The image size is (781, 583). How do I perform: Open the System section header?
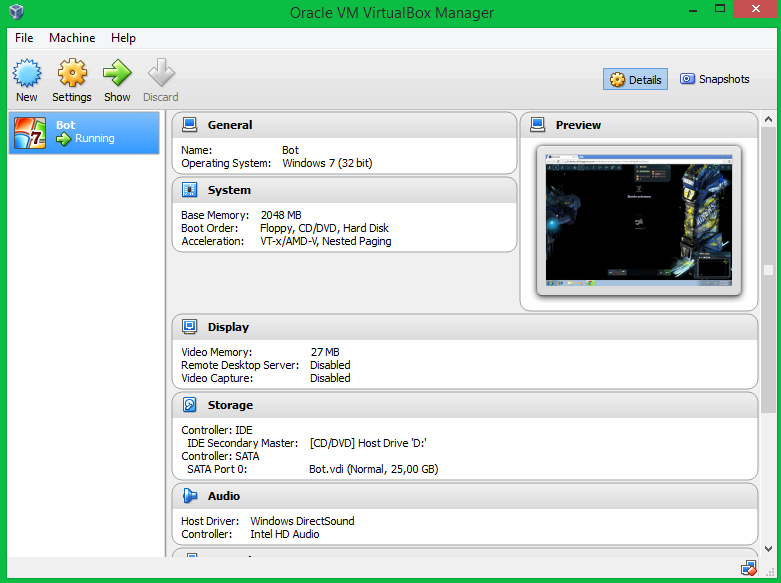[344, 190]
